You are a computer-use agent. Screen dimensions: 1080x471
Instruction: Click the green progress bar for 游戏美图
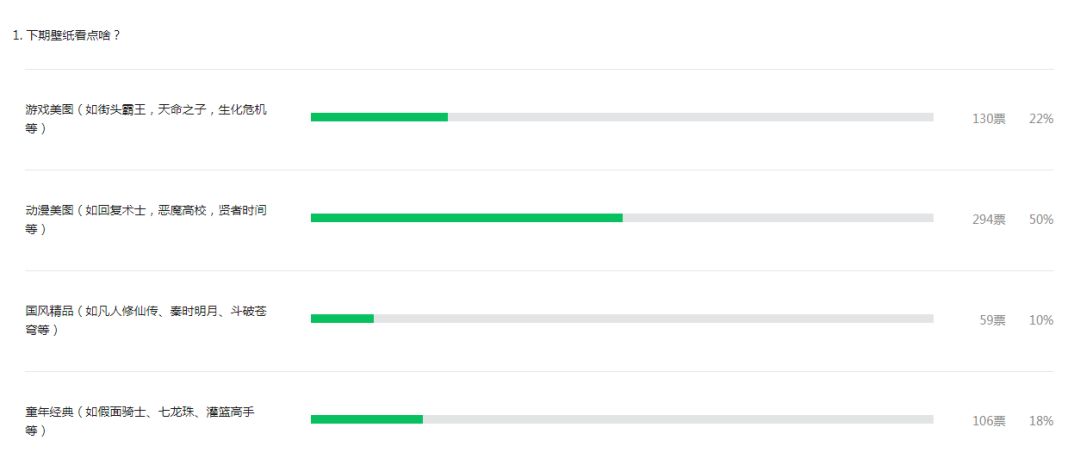379,117
